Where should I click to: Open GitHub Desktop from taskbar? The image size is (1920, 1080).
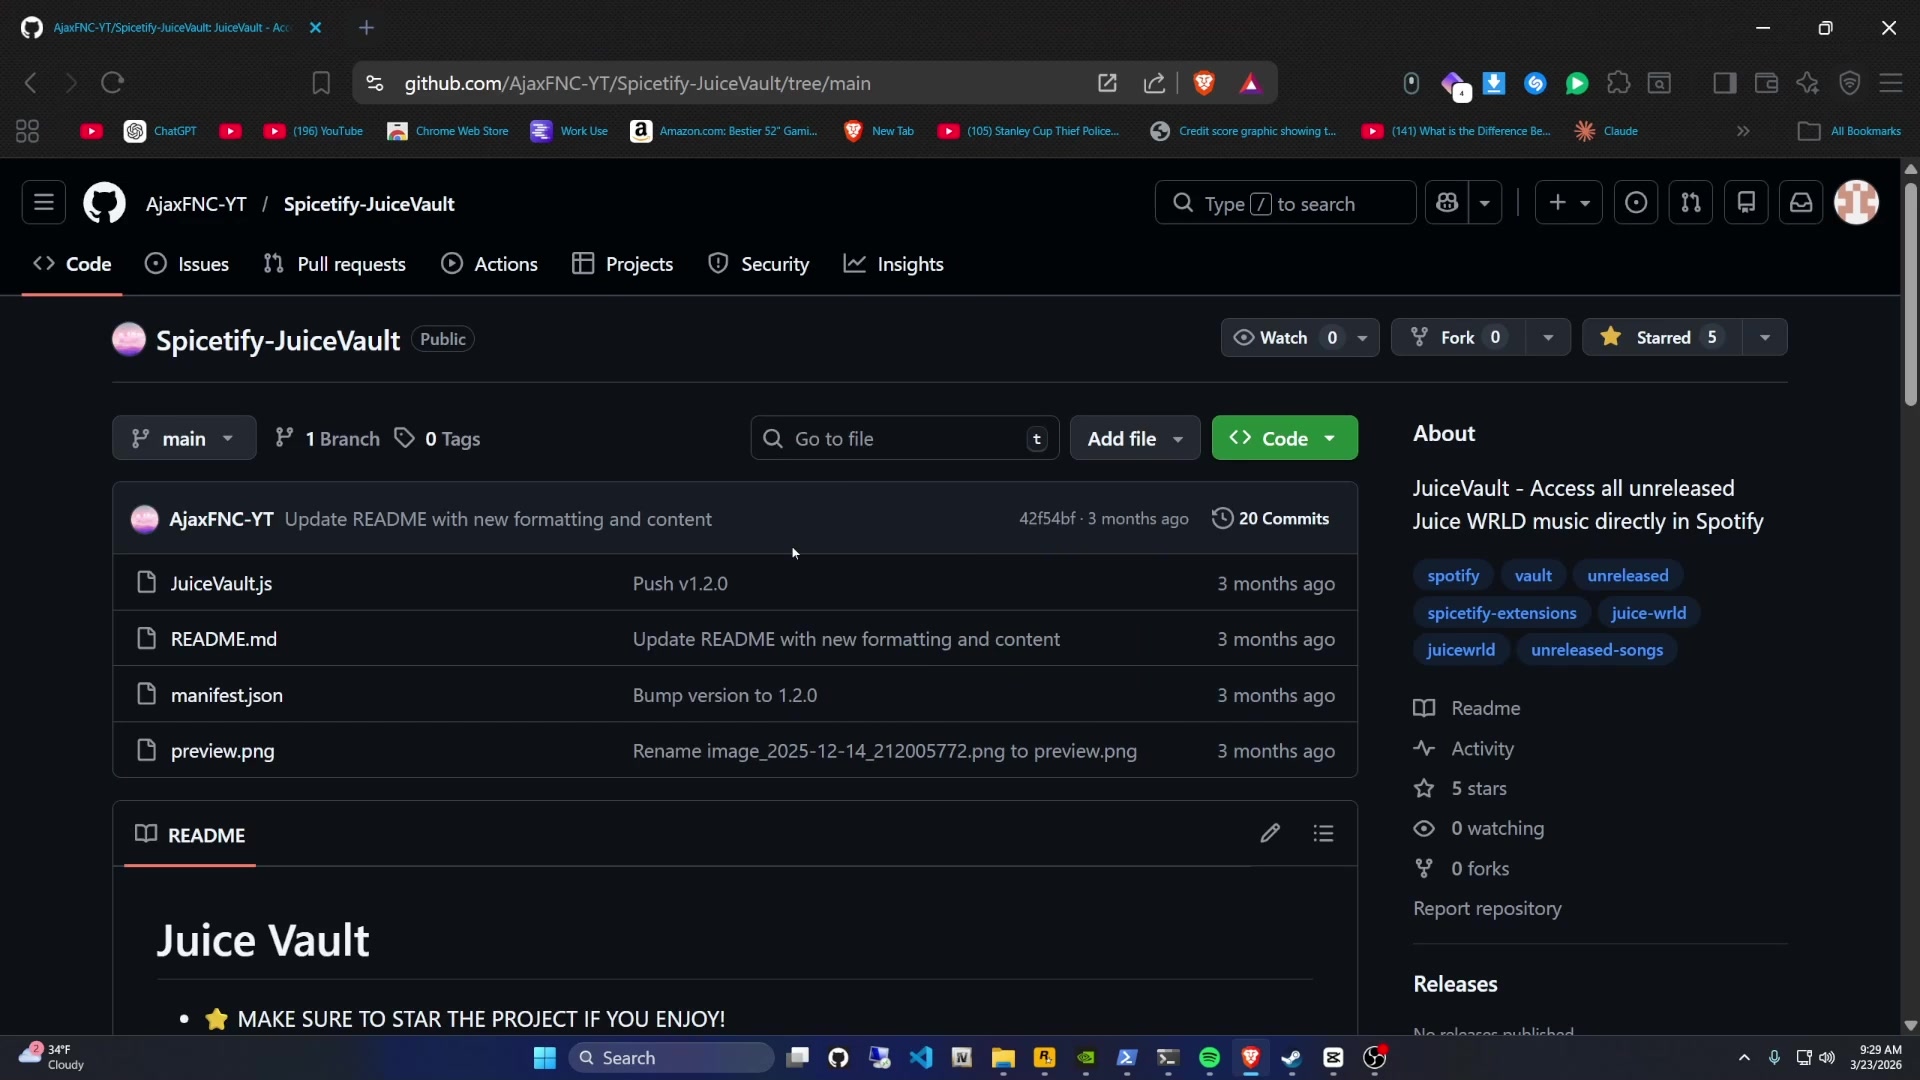838,1058
